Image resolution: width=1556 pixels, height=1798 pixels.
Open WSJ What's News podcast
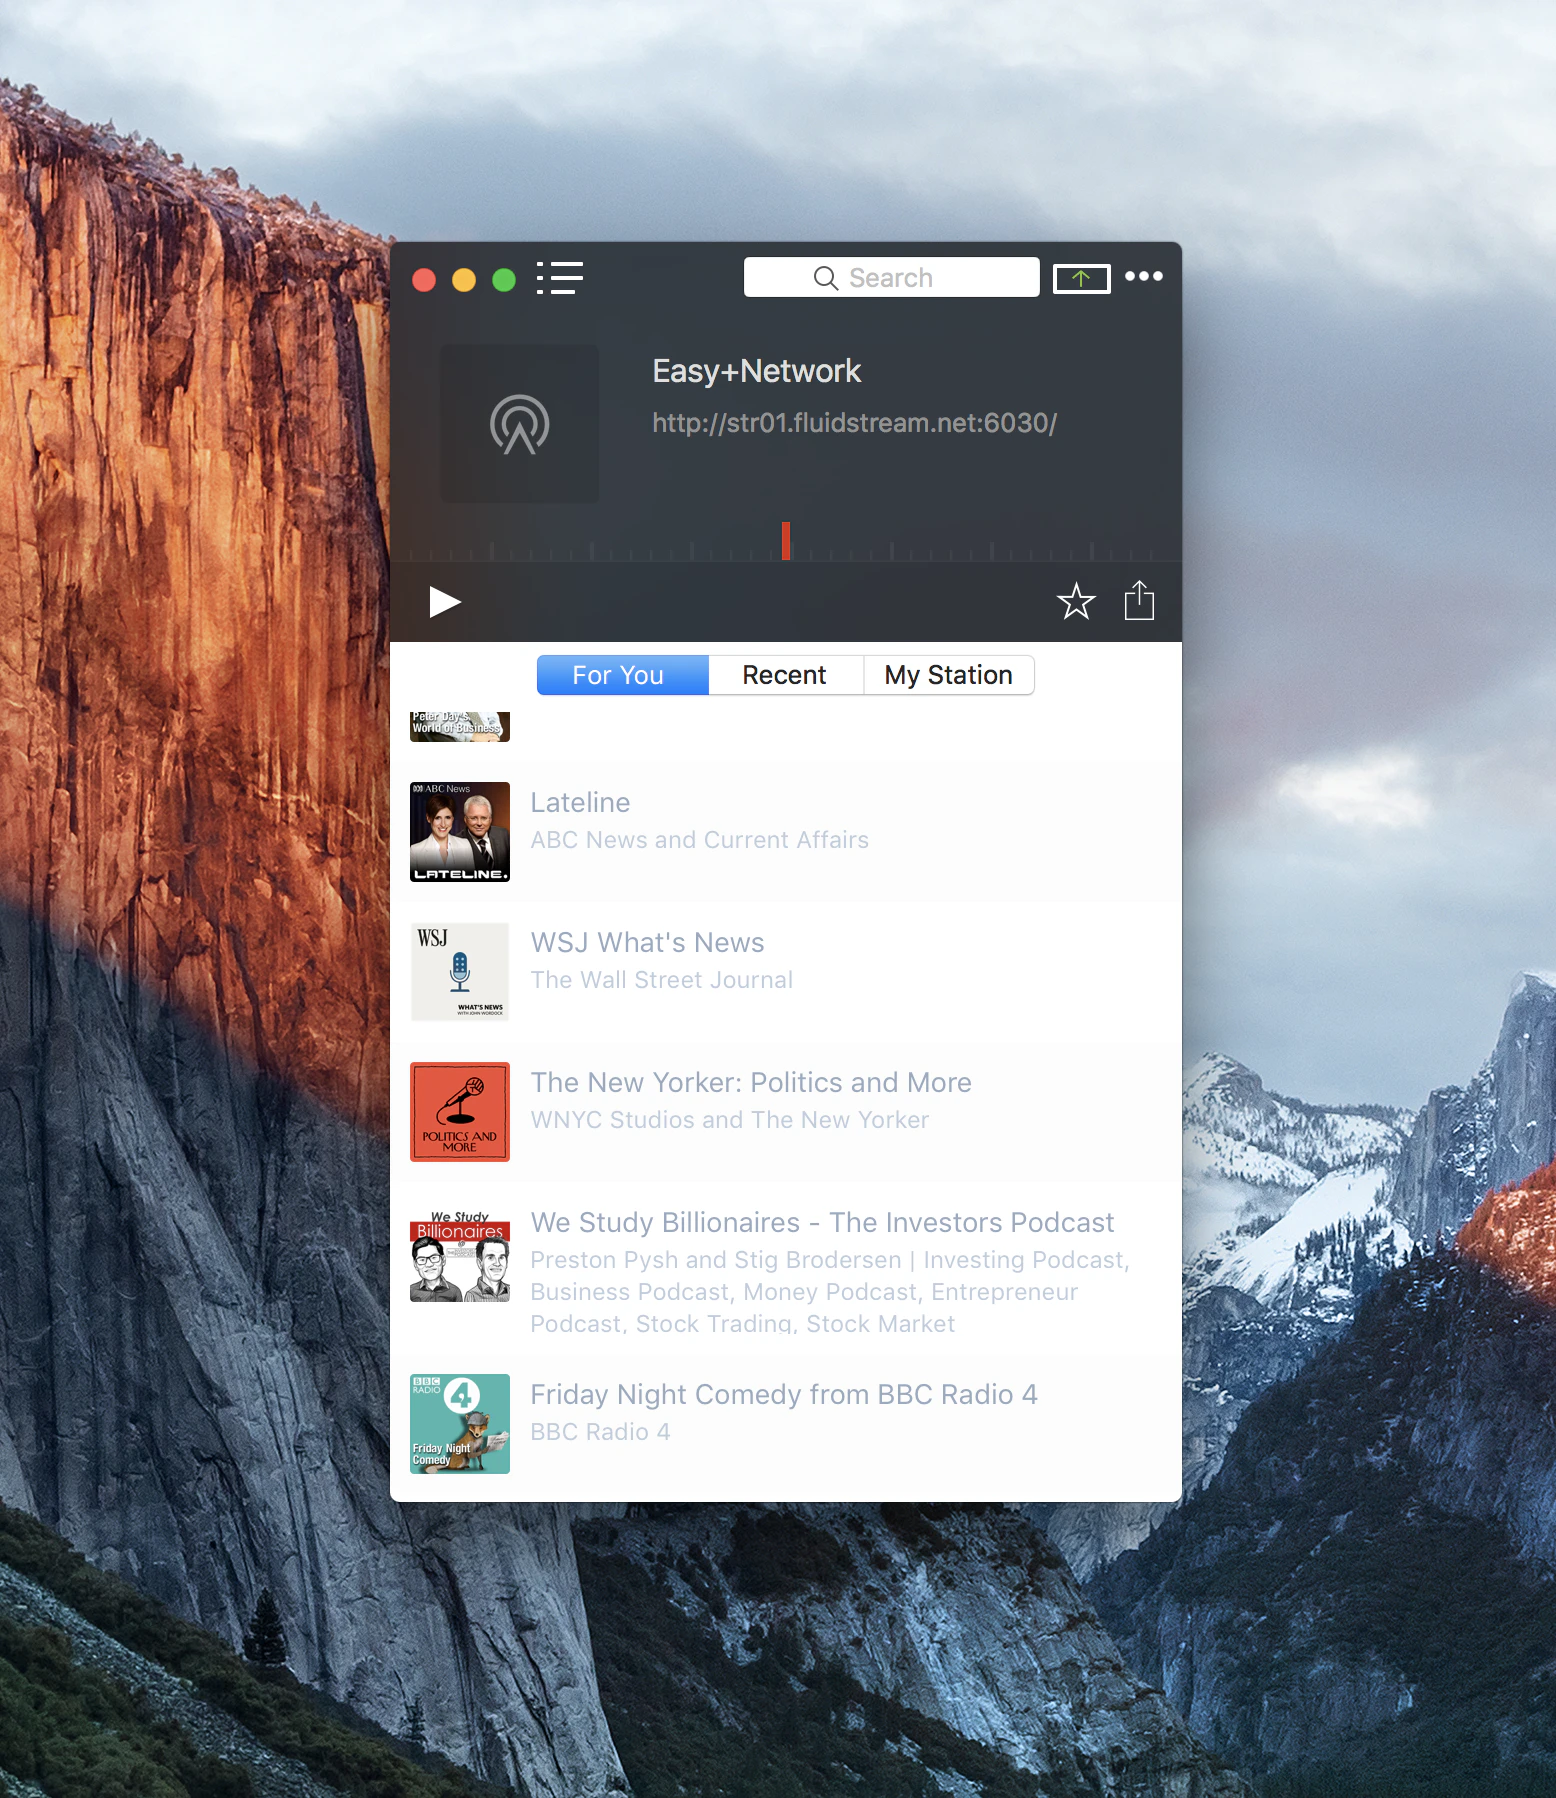pos(647,942)
